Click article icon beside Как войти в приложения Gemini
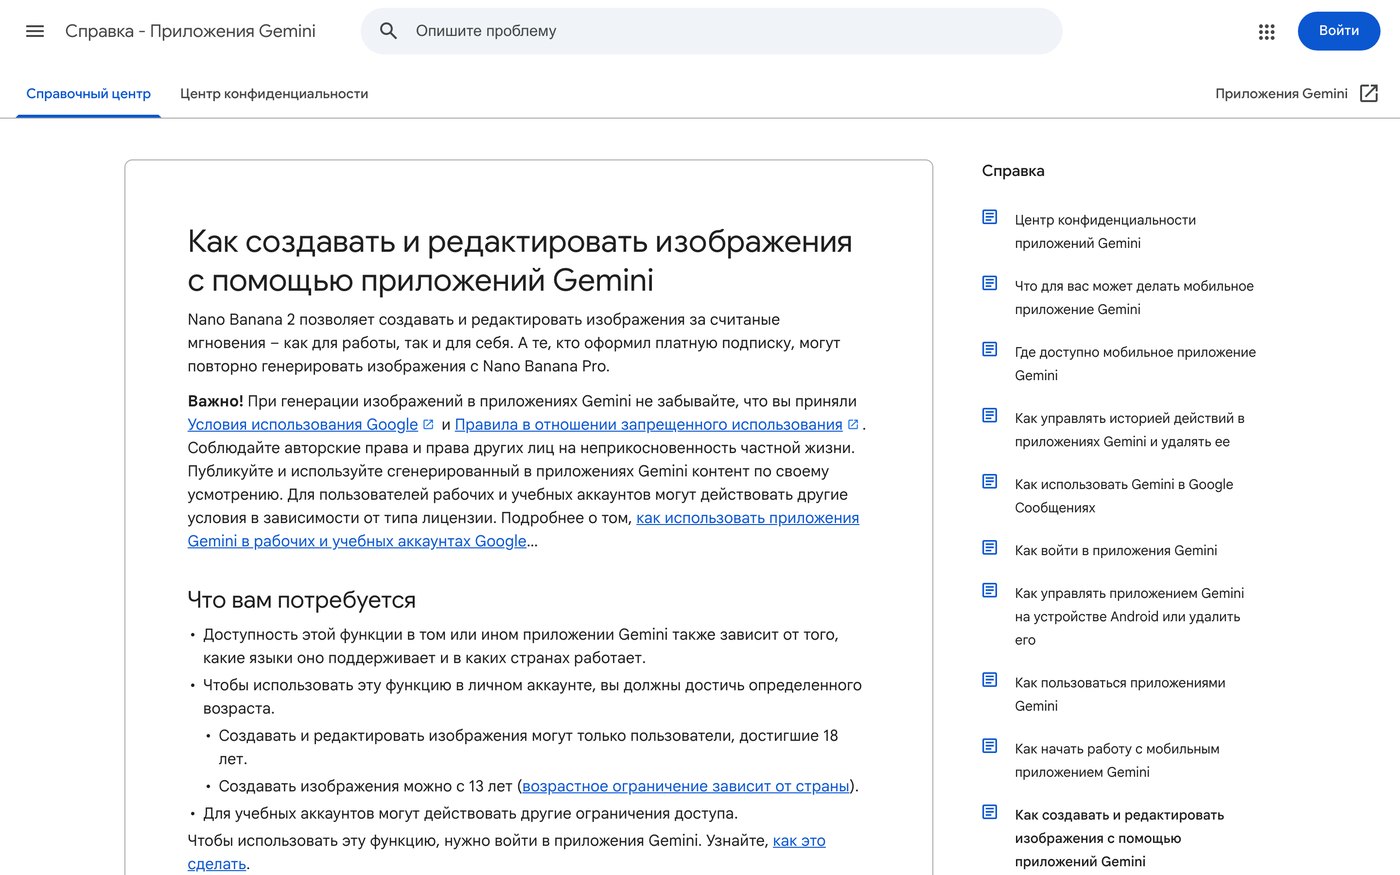The height and width of the screenshot is (875, 1400). (x=990, y=547)
